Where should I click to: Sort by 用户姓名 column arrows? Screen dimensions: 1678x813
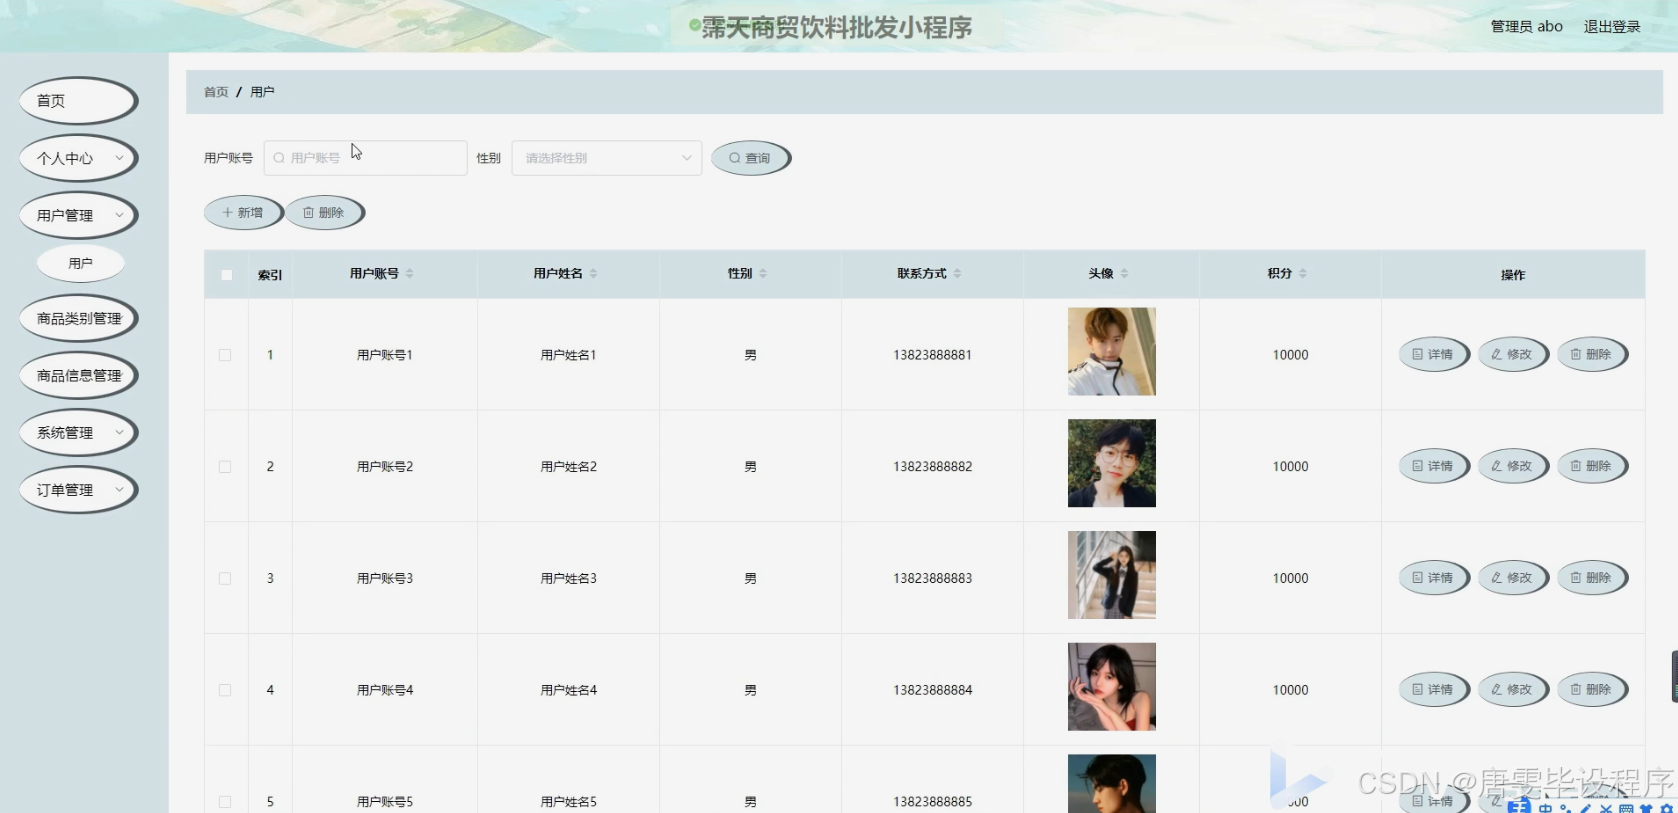pos(593,274)
